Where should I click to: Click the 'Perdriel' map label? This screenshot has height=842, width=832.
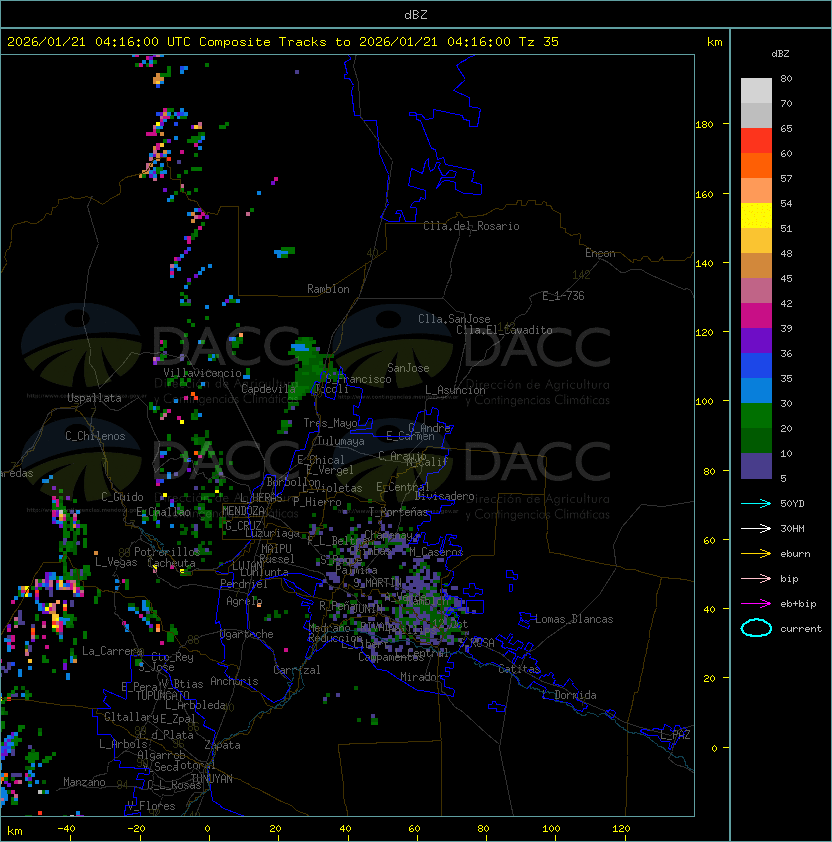tap(244, 584)
